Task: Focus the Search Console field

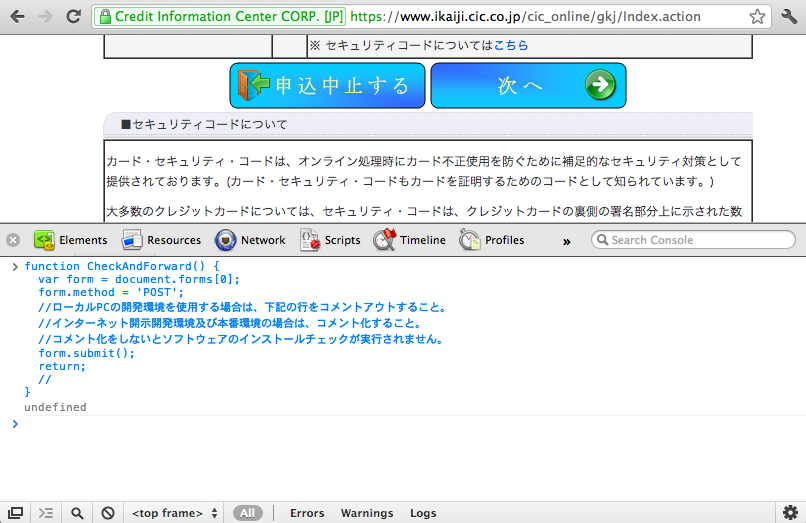Action: point(693,240)
